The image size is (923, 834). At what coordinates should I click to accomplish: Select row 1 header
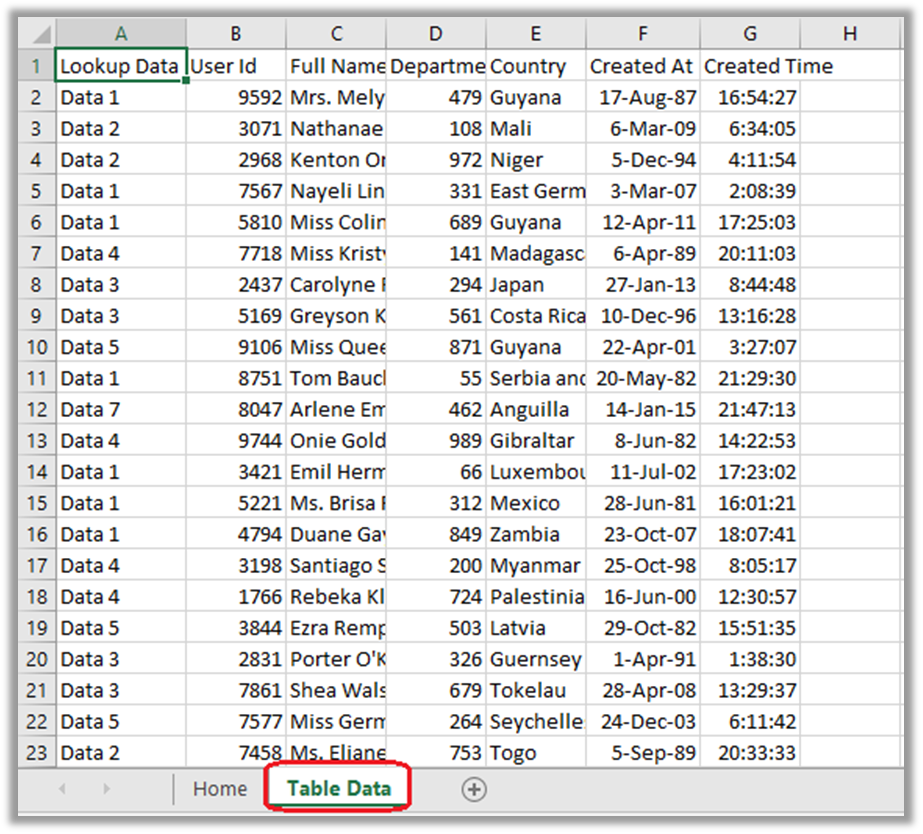37,66
